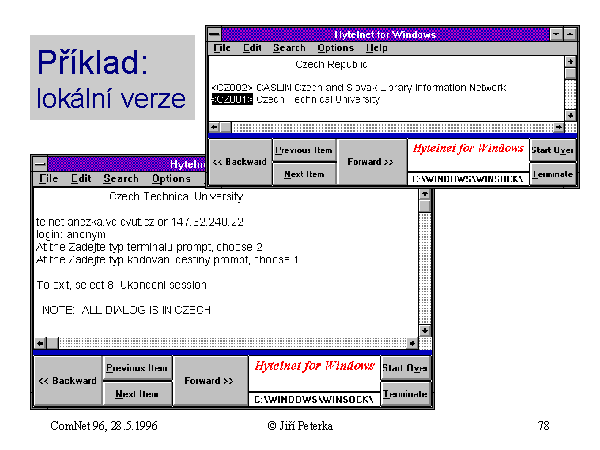Click the login: anonym line

click(x=71, y=234)
